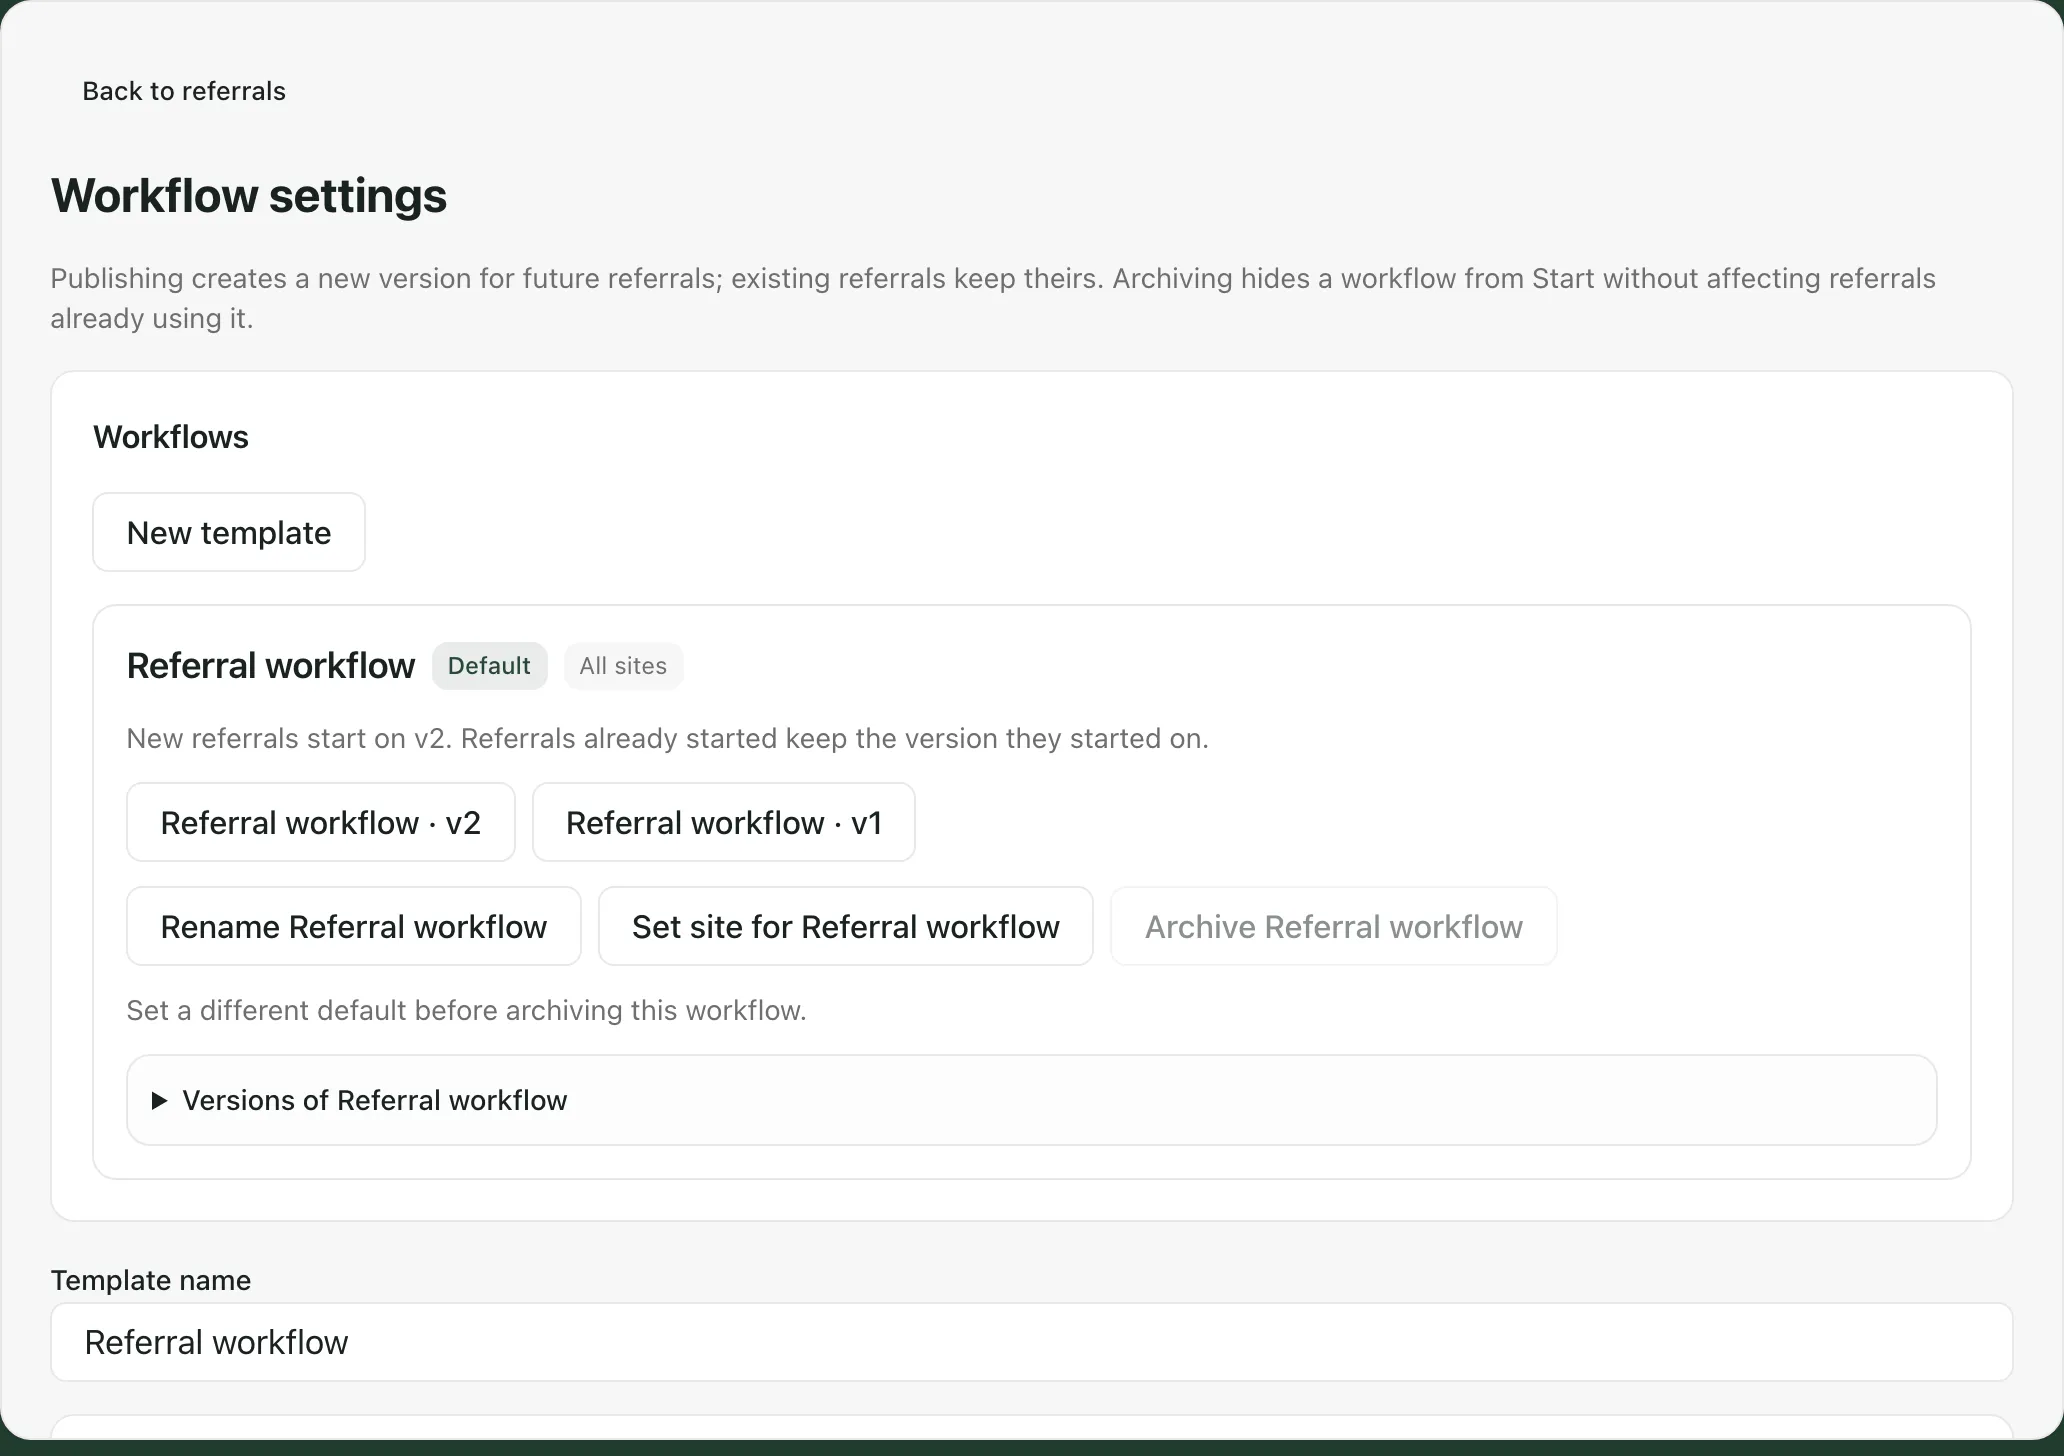Click the Template name label
This screenshot has width=2064, height=1456.
click(151, 1280)
